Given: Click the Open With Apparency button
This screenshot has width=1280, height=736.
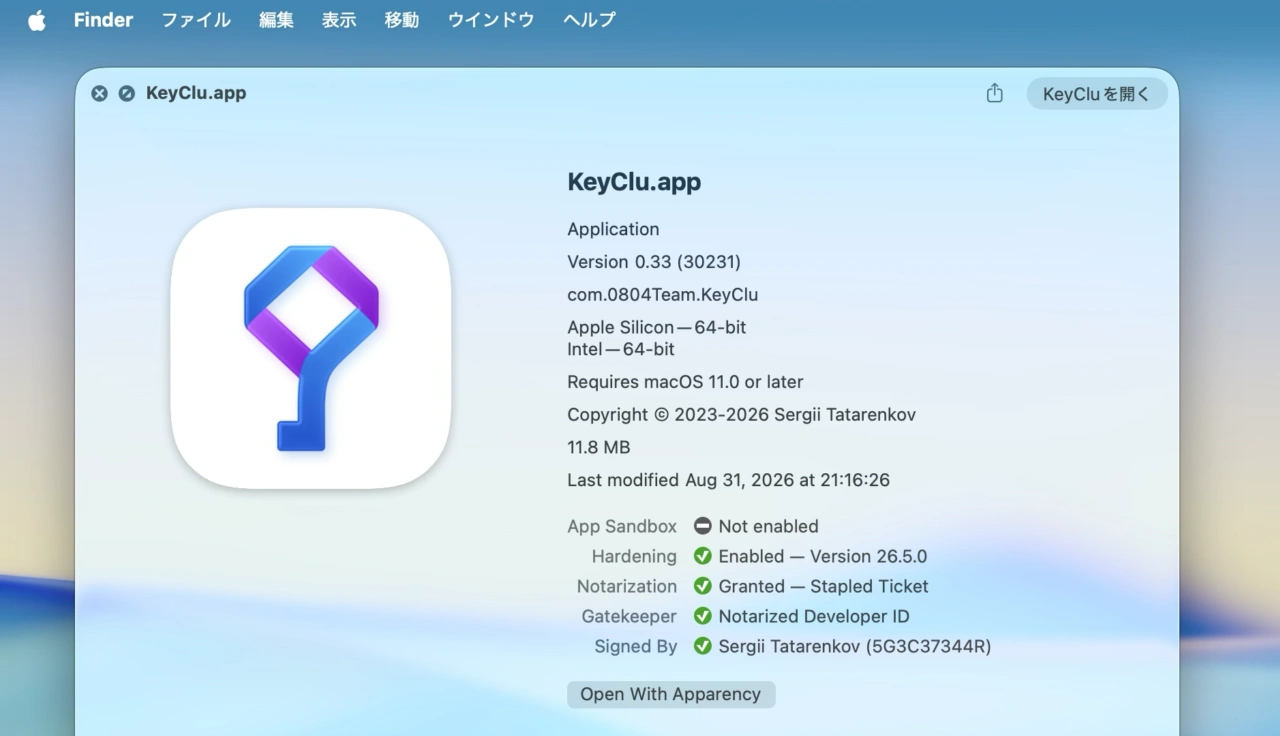Looking at the screenshot, I should [671, 694].
